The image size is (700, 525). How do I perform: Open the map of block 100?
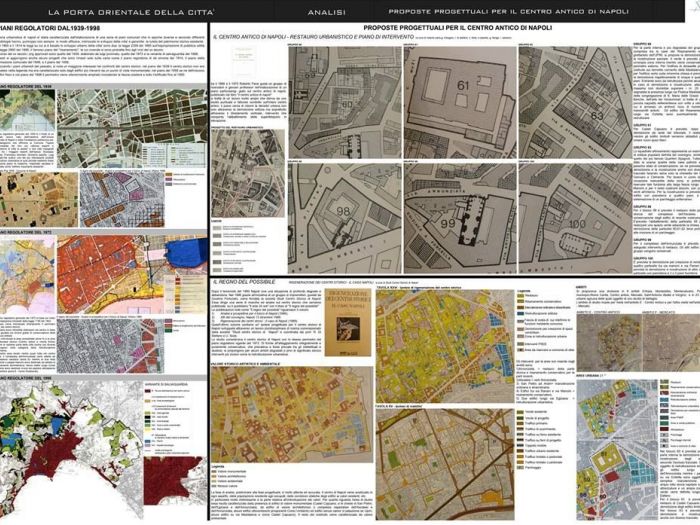575,218
